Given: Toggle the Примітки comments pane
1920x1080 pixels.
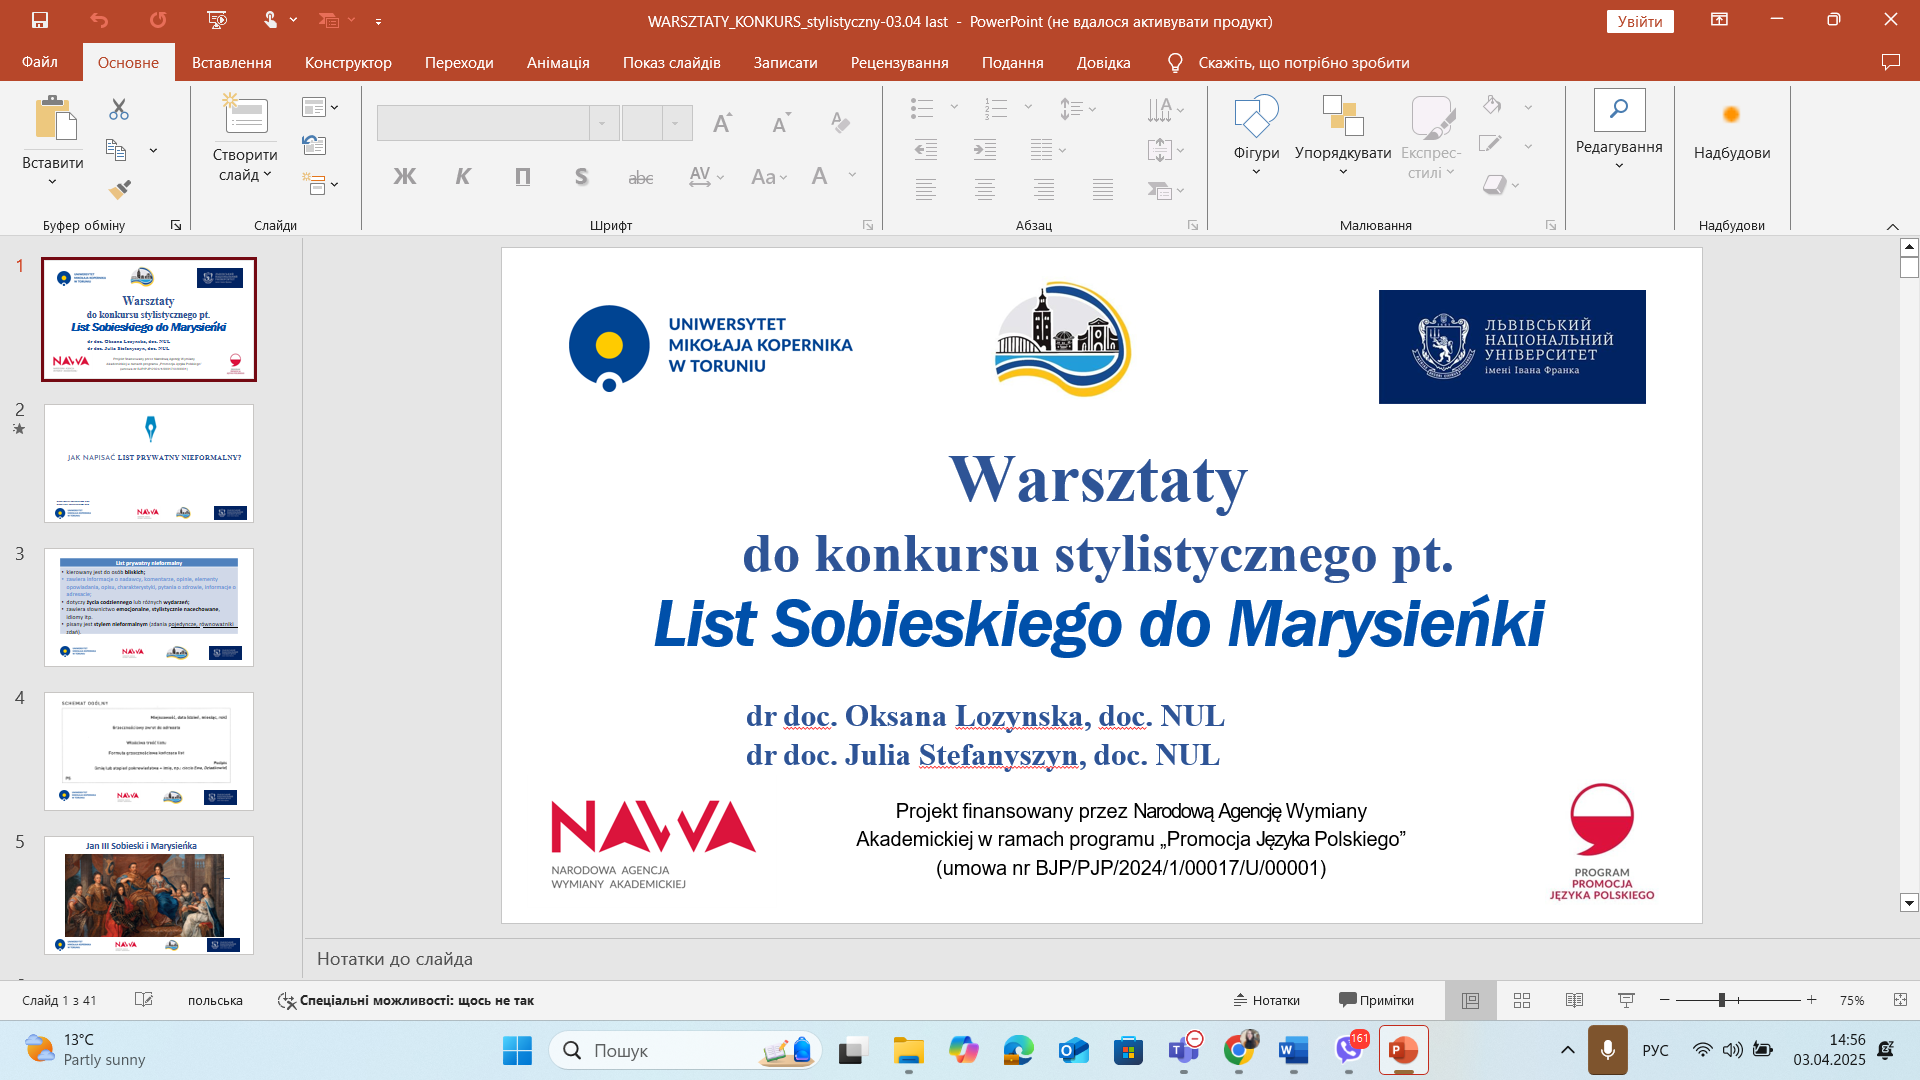Looking at the screenshot, I should 1376,1000.
